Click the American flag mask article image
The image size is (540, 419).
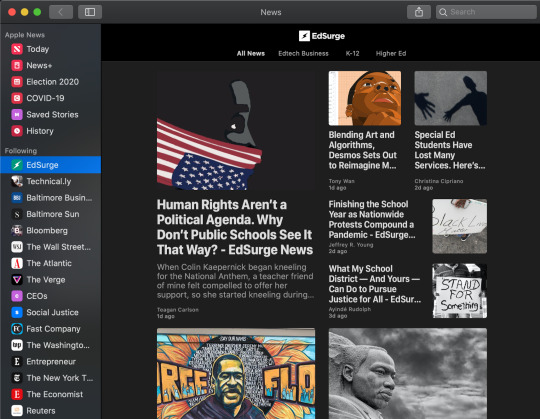[x=236, y=130]
